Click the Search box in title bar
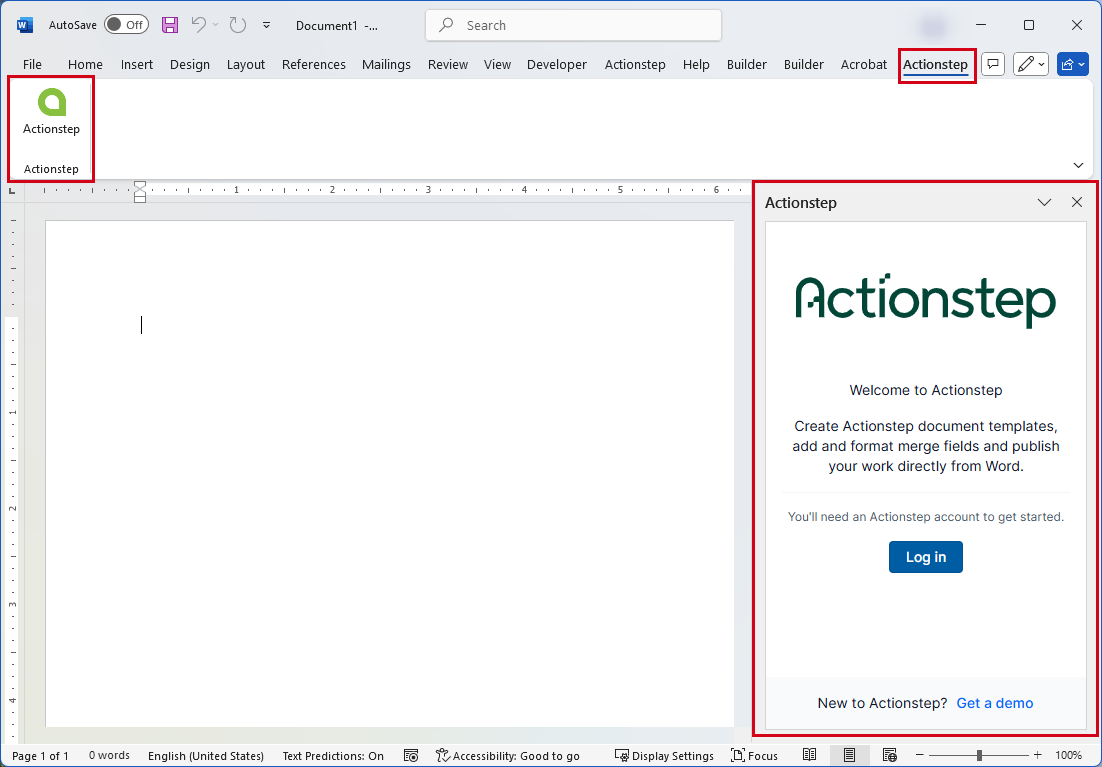Image resolution: width=1102 pixels, height=767 pixels. 573,25
